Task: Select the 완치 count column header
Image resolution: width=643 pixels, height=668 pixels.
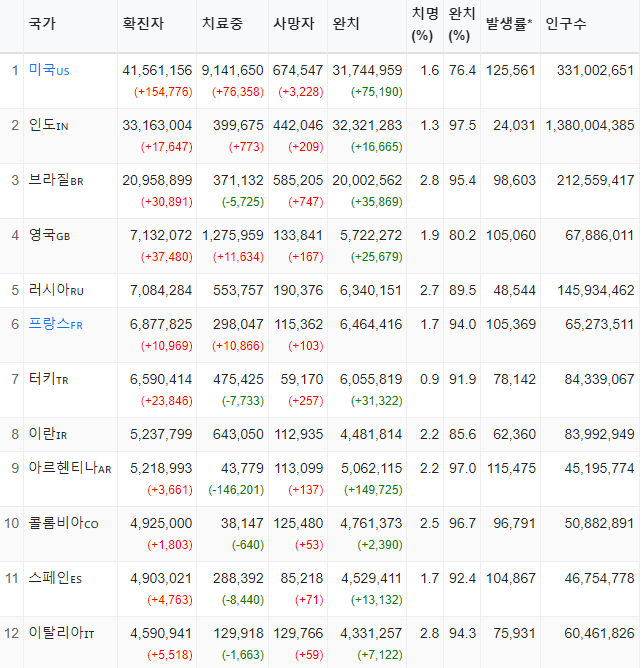Action: pyautogui.click(x=346, y=23)
